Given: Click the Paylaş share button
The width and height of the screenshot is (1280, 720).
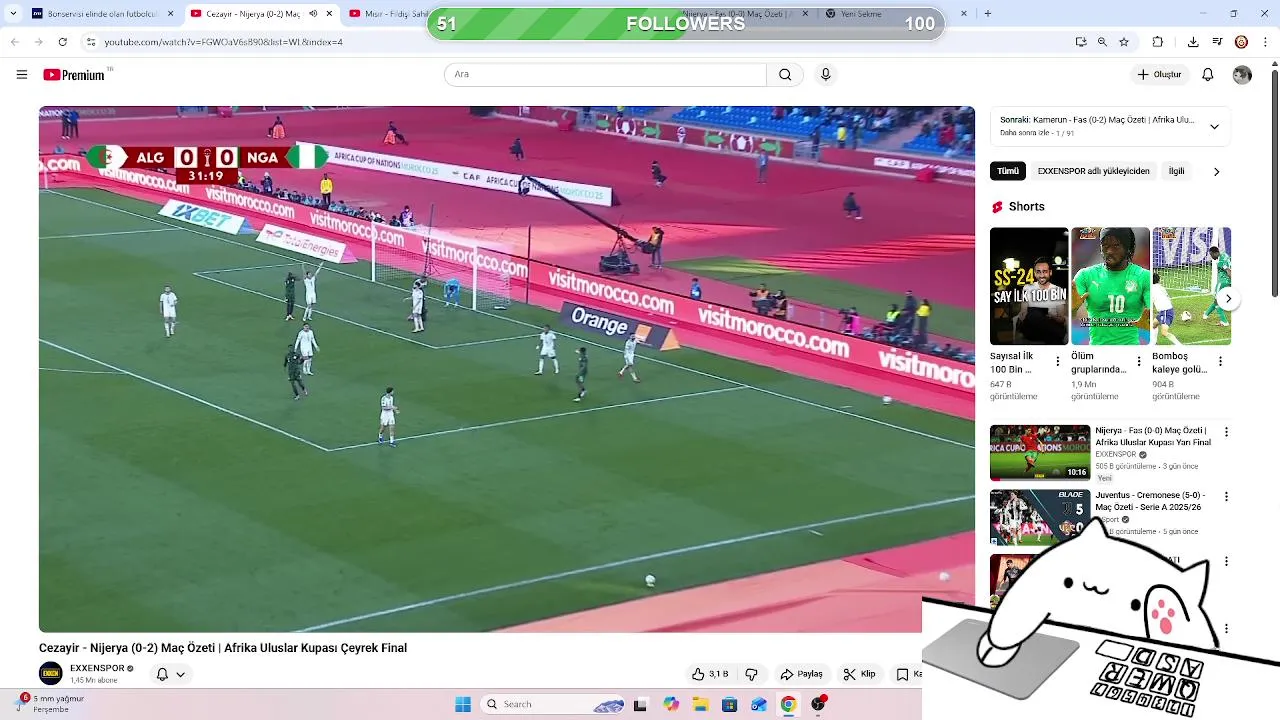Looking at the screenshot, I should click(x=802, y=674).
